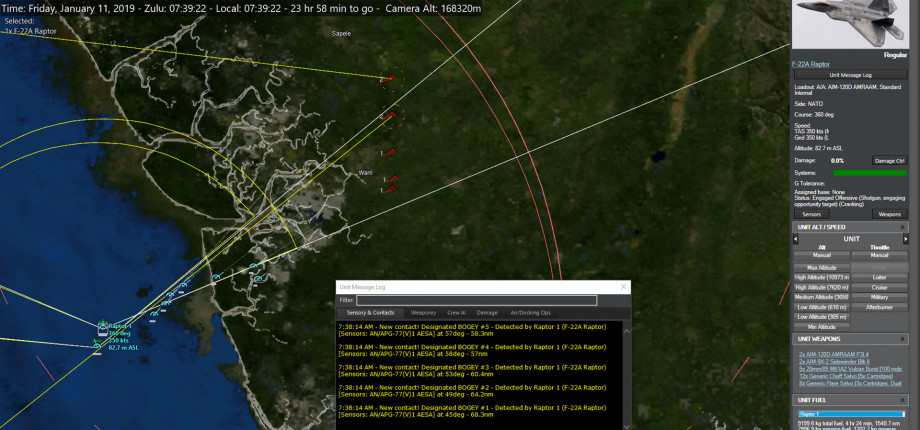920x430 pixels.
Task: Switch to the Damage tab in message log
Action: pyautogui.click(x=487, y=313)
